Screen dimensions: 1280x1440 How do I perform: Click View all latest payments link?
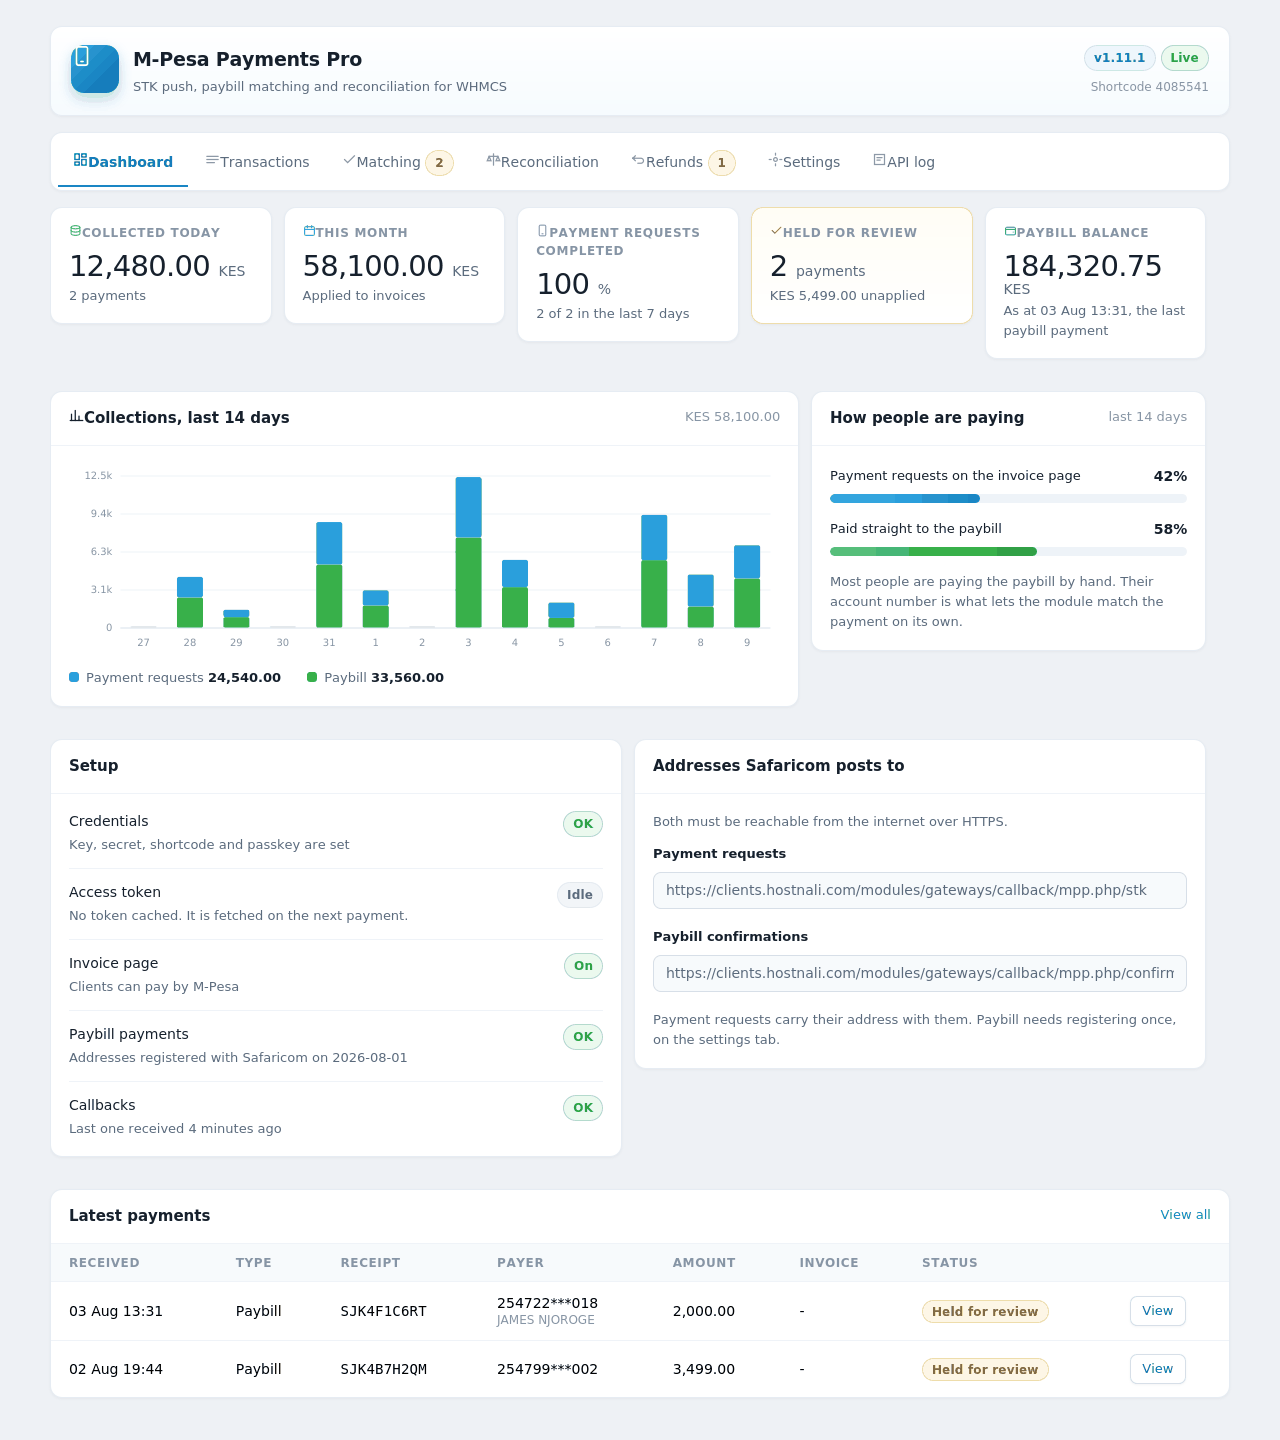click(1185, 1215)
